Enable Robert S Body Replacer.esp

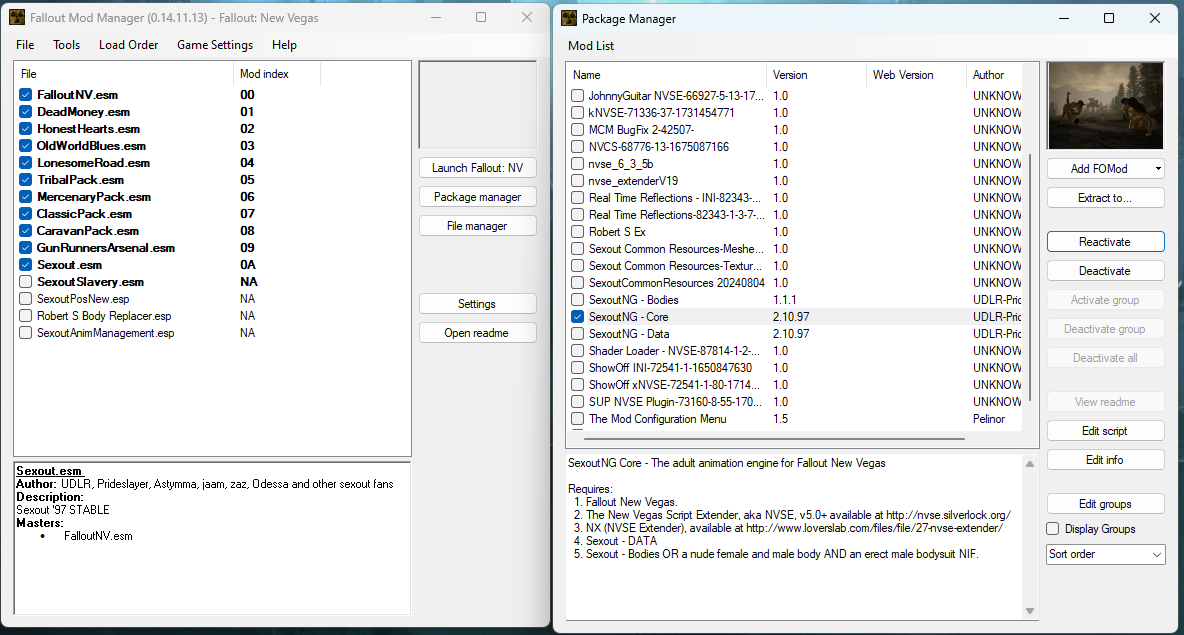[26, 316]
